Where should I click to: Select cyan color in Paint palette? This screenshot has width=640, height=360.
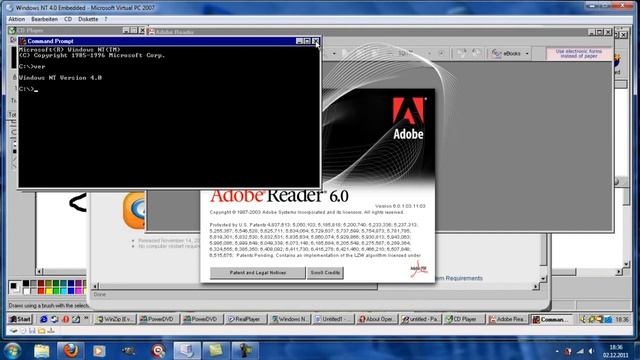coord(63,291)
